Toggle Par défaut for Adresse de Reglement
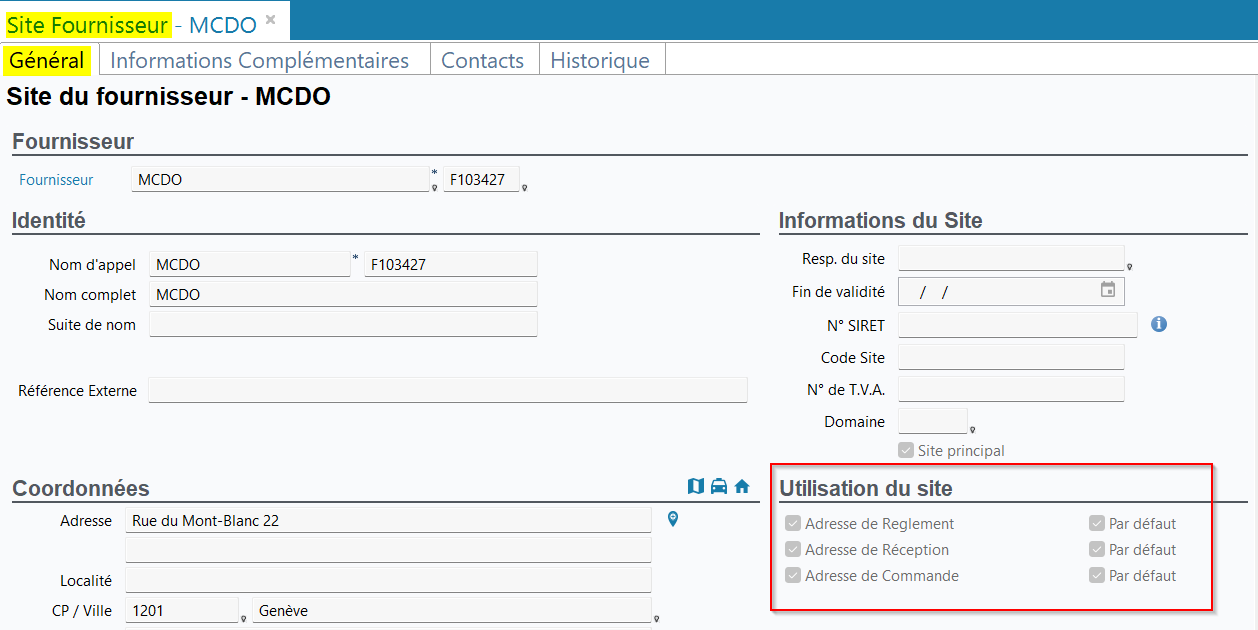 (x=1097, y=523)
